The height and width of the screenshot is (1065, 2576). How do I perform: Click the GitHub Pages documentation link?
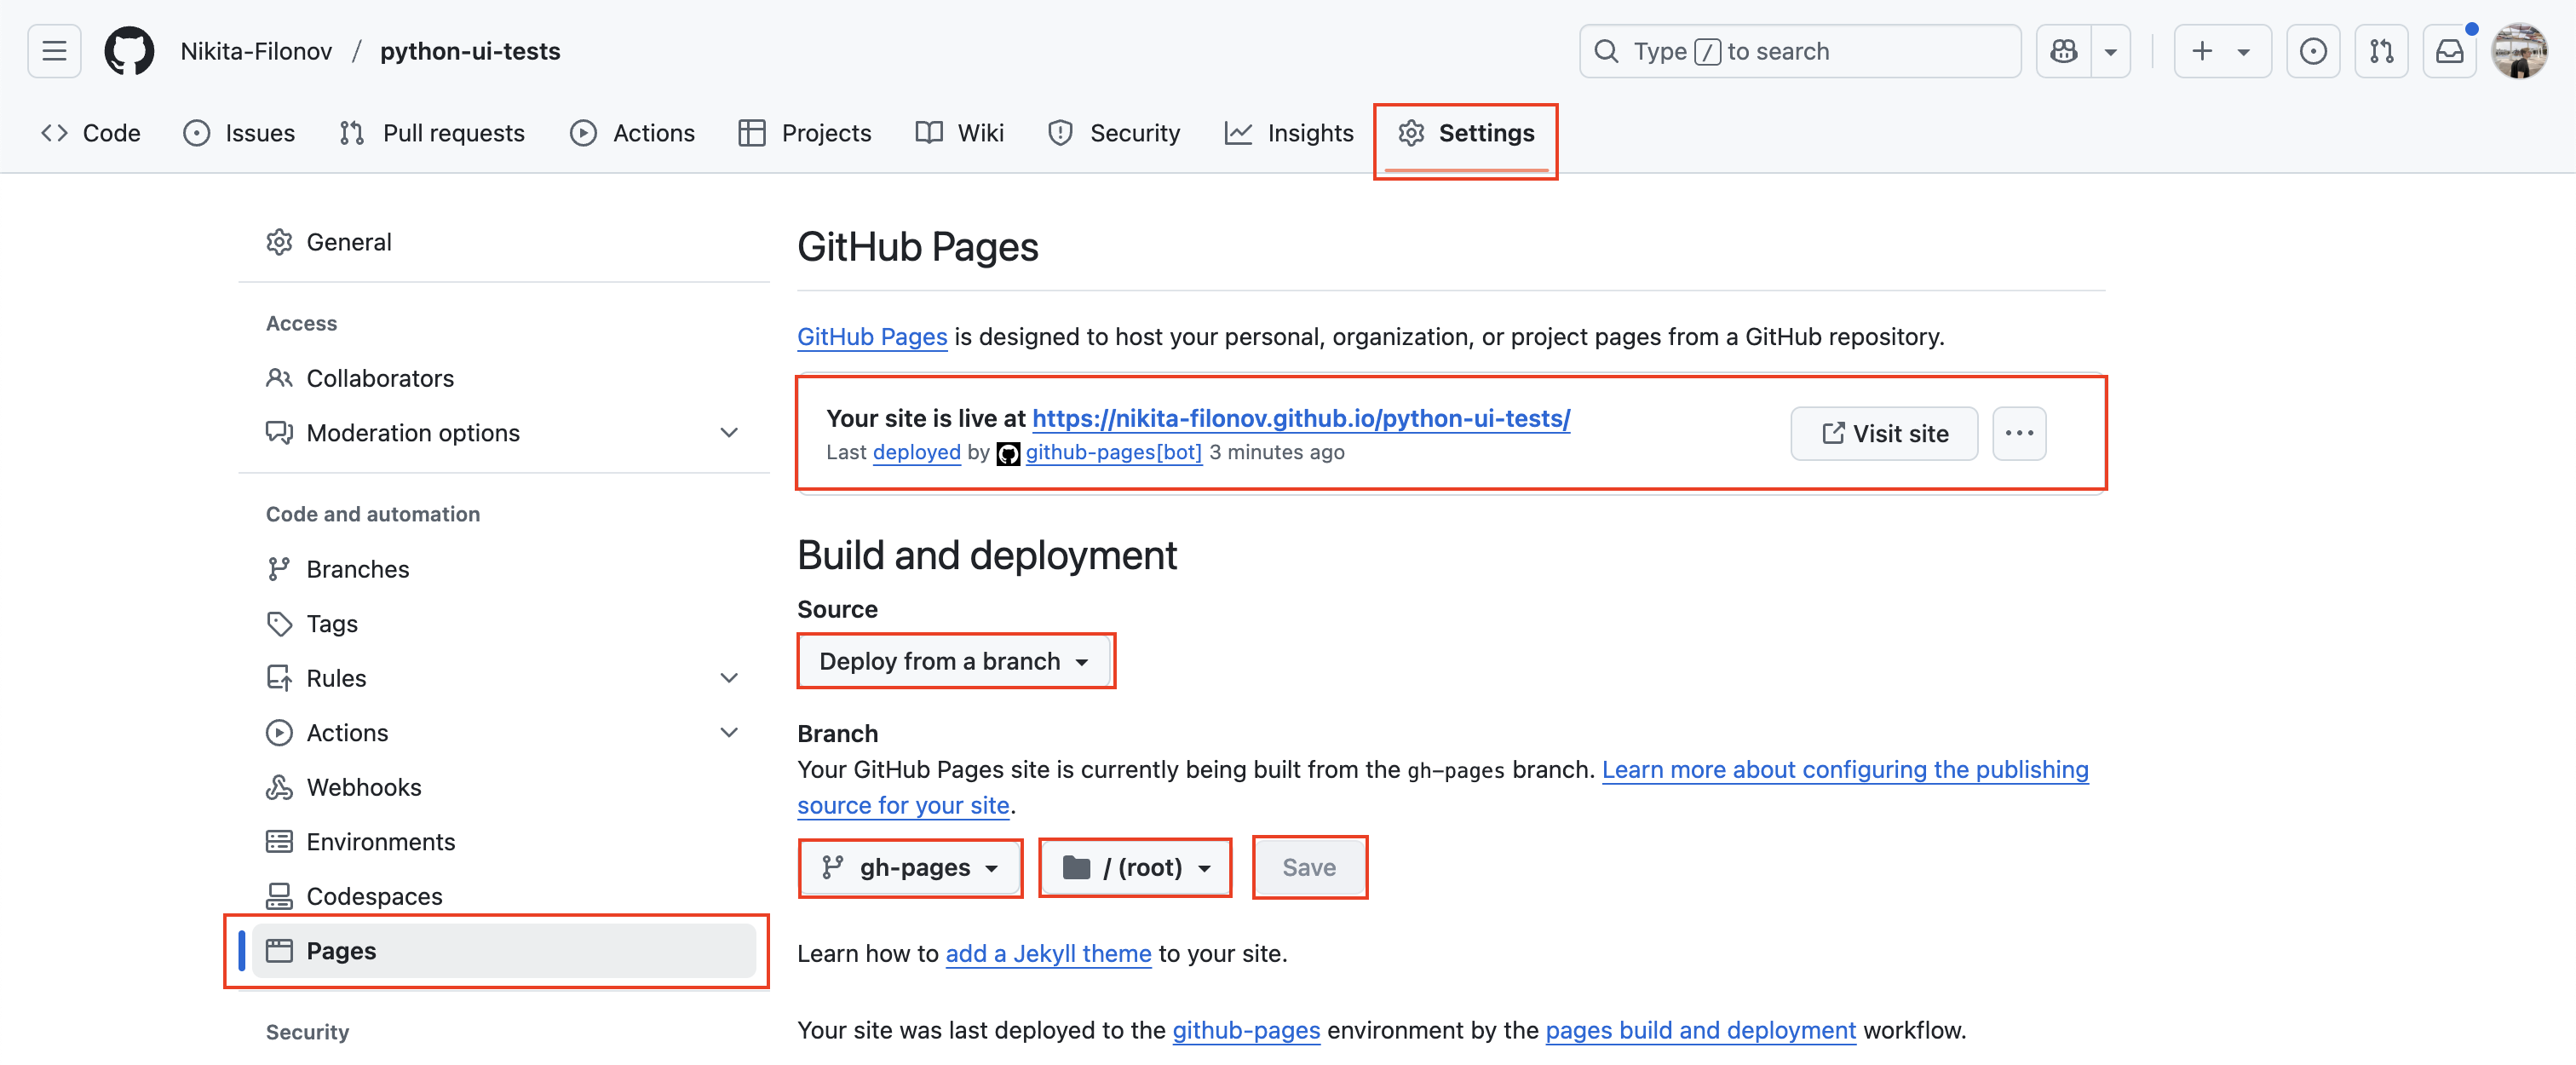point(872,337)
